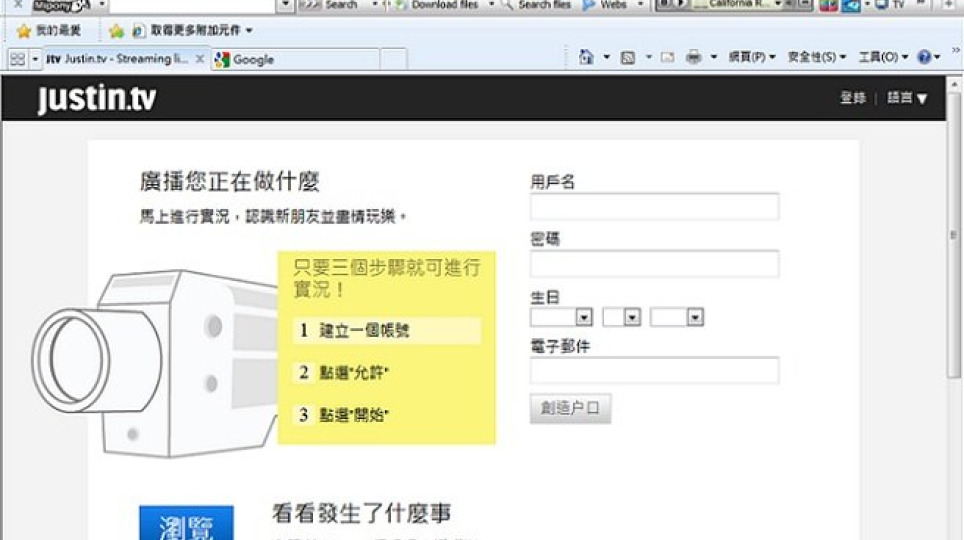
Task: Click the RSS feeds icon
Action: click(x=628, y=58)
